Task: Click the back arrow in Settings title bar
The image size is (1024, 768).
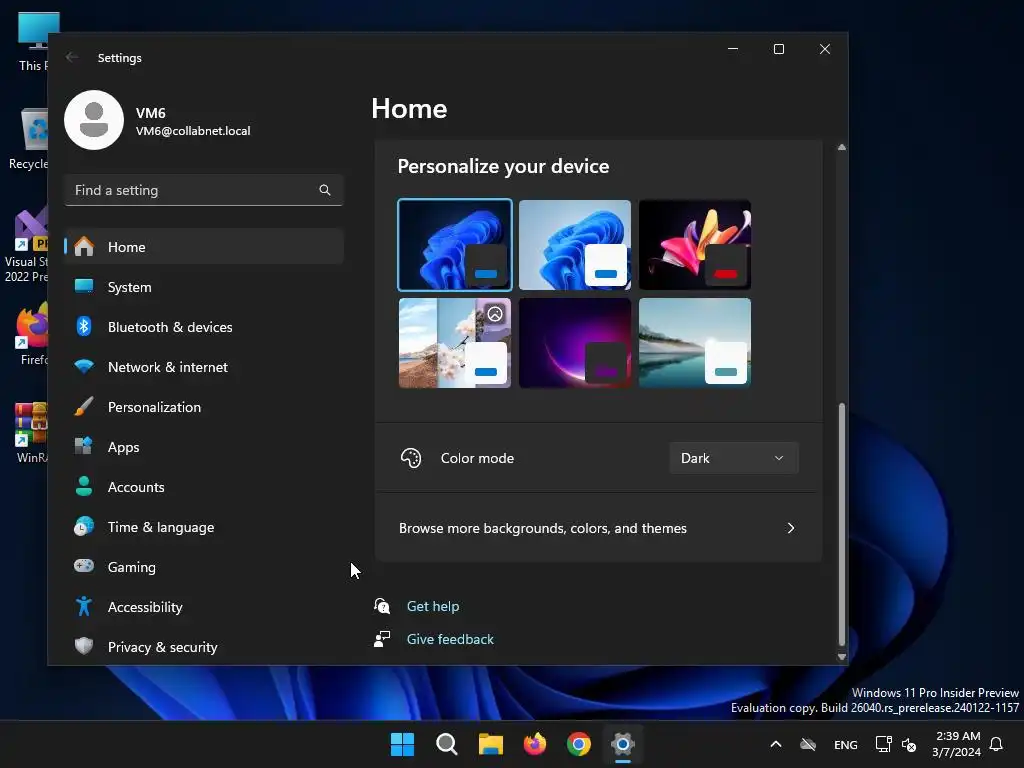Action: [72, 57]
